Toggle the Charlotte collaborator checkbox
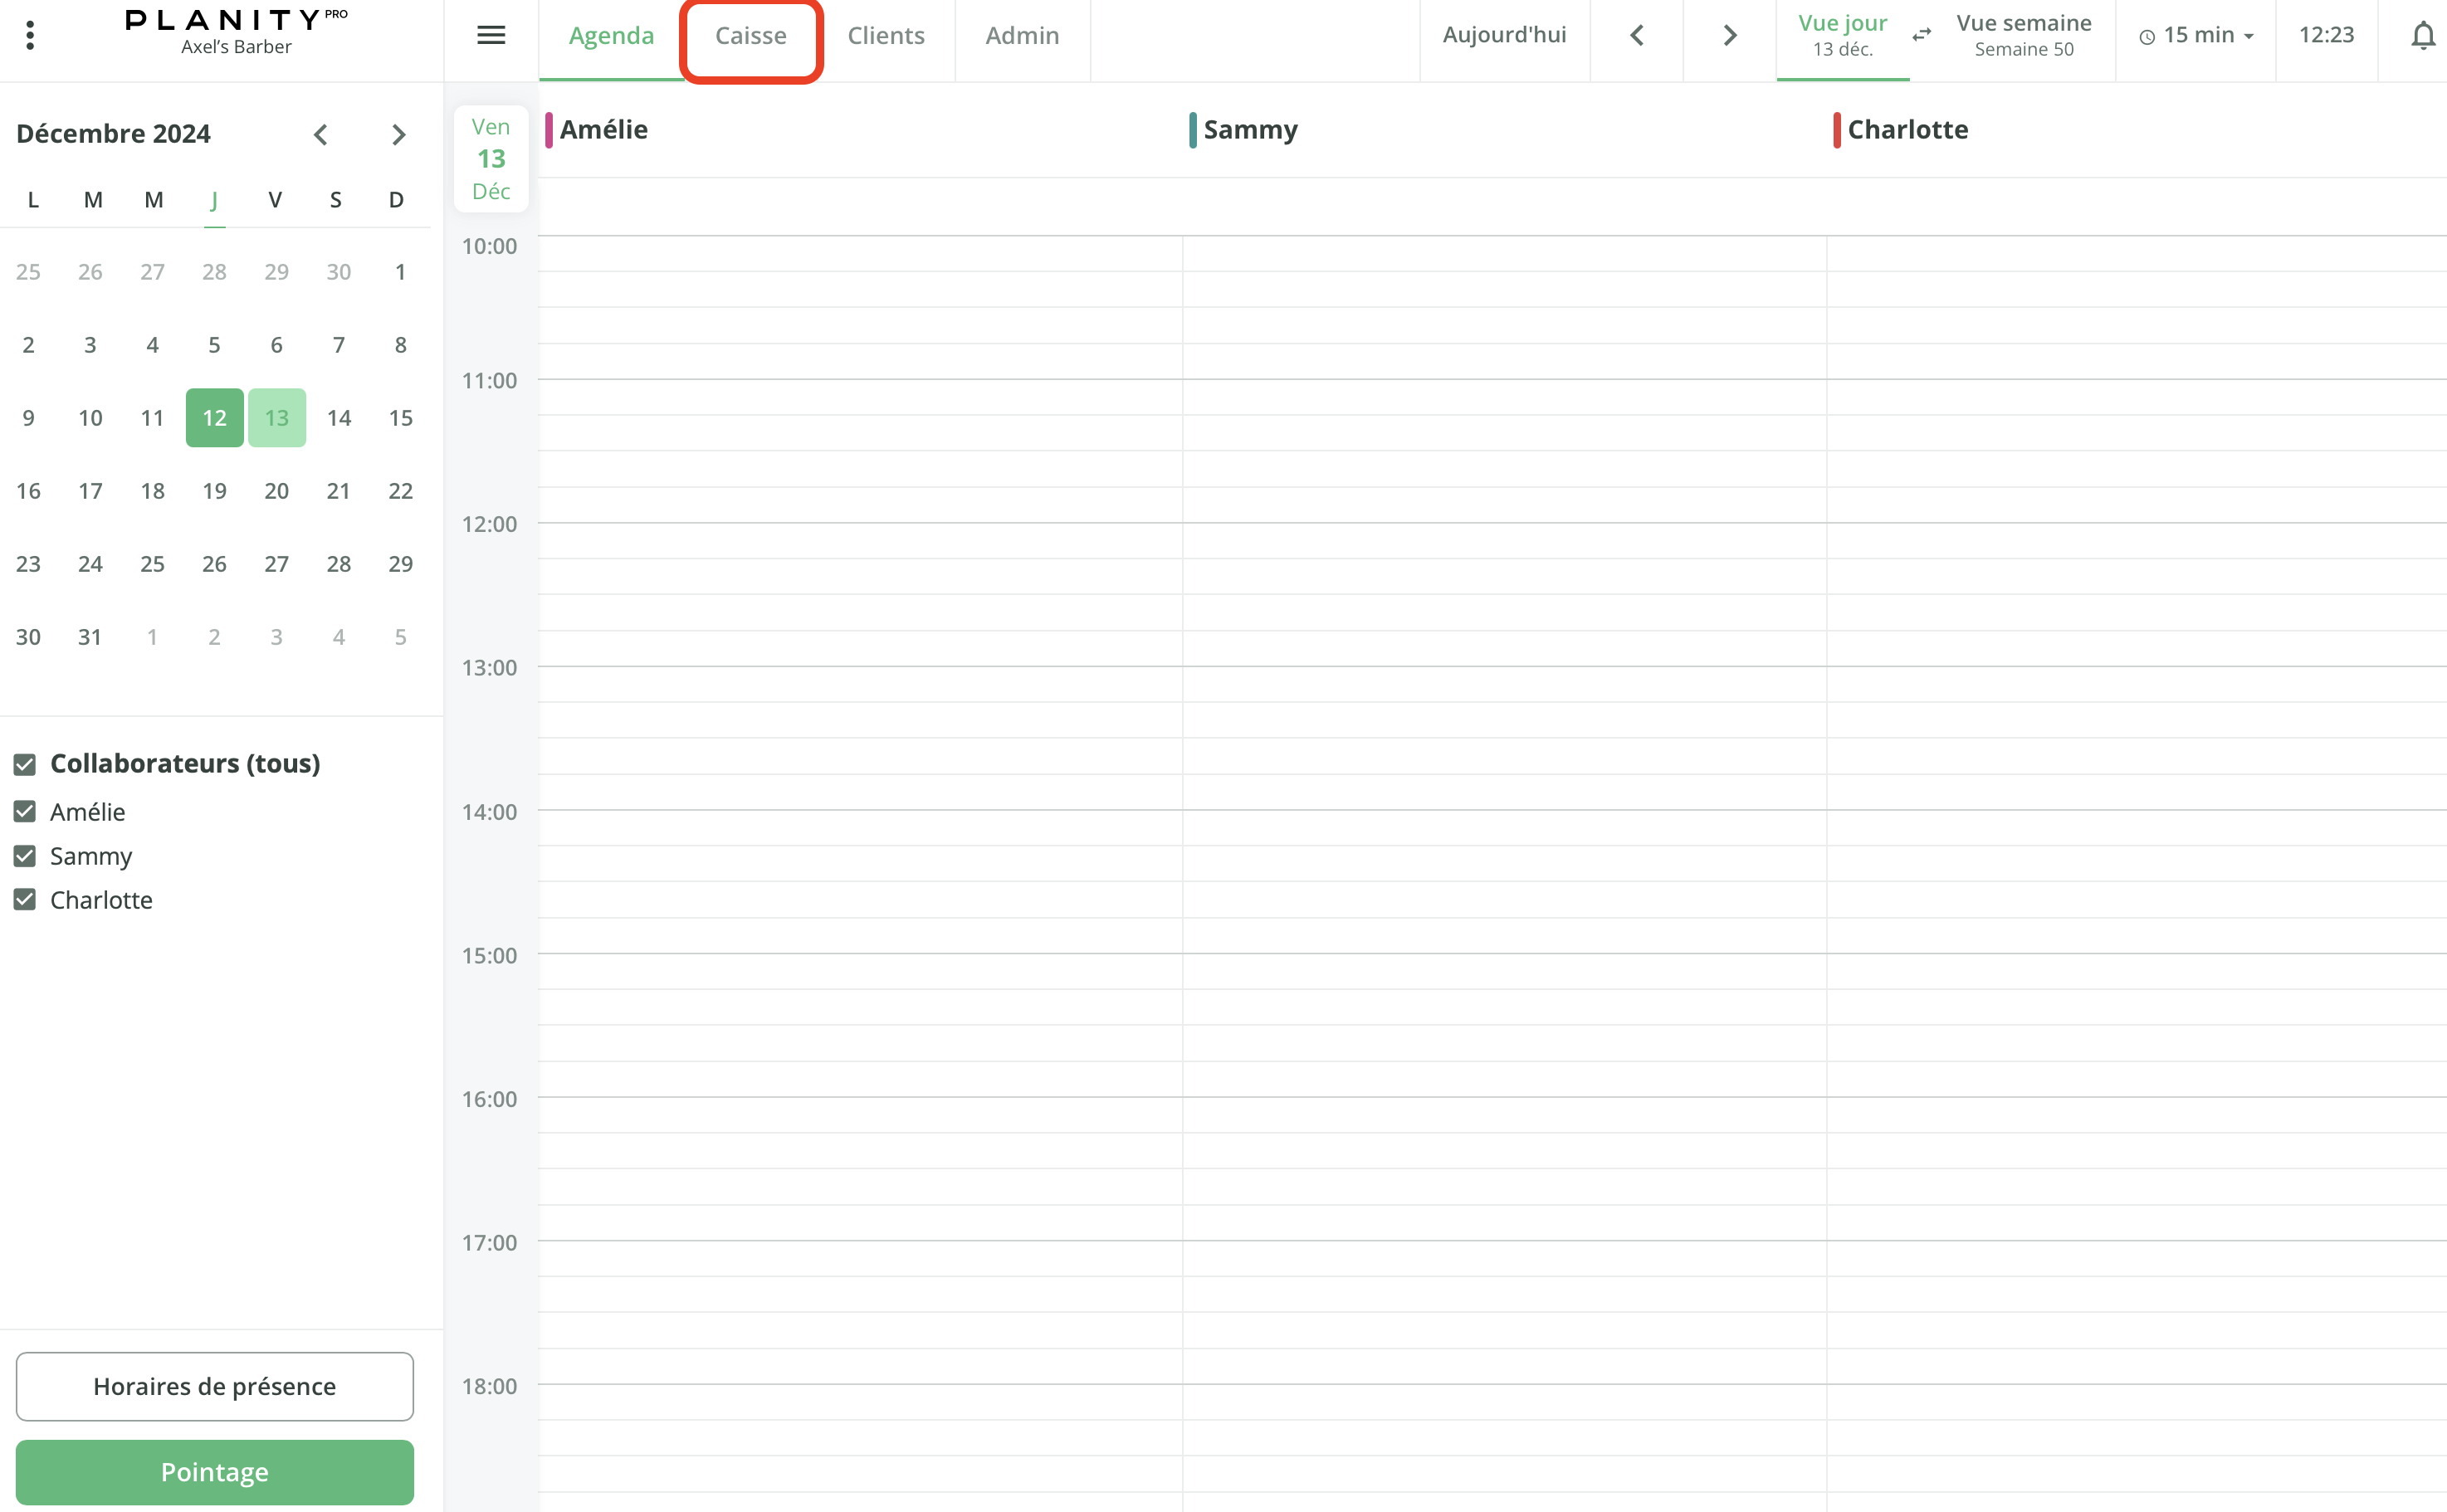Image resolution: width=2447 pixels, height=1512 pixels. point(25,900)
